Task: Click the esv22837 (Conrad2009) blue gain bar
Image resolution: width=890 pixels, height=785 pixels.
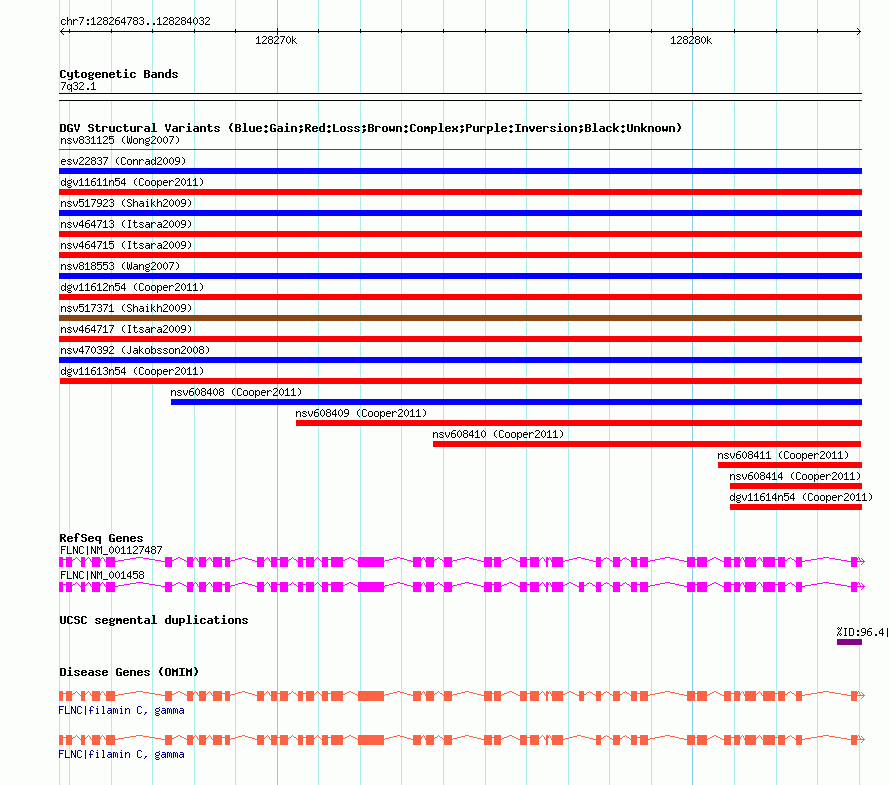Action: click(460, 171)
